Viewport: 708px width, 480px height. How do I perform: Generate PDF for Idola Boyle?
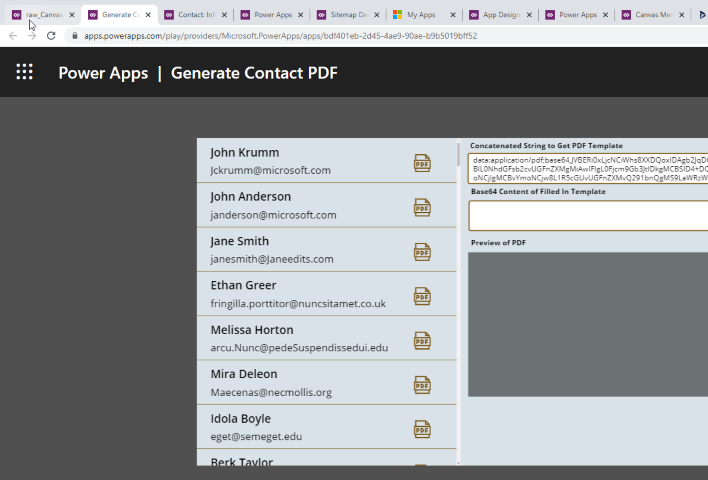point(422,429)
